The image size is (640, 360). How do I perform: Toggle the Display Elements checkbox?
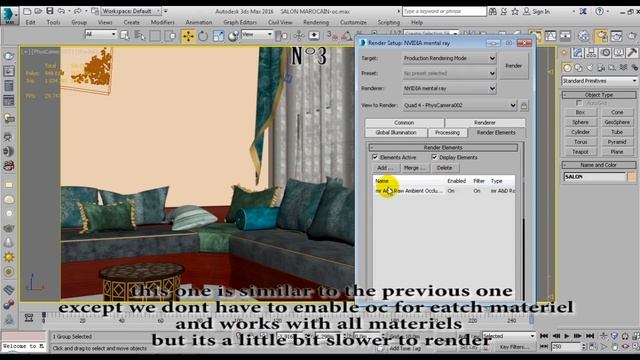pos(434,157)
